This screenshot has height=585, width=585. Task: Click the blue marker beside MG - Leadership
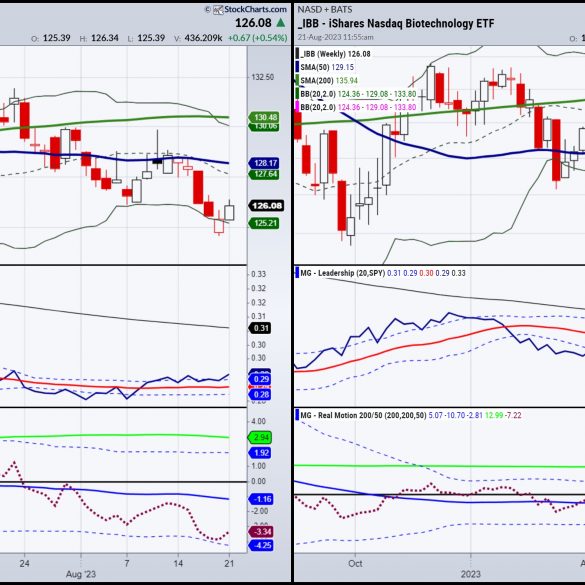(297, 273)
